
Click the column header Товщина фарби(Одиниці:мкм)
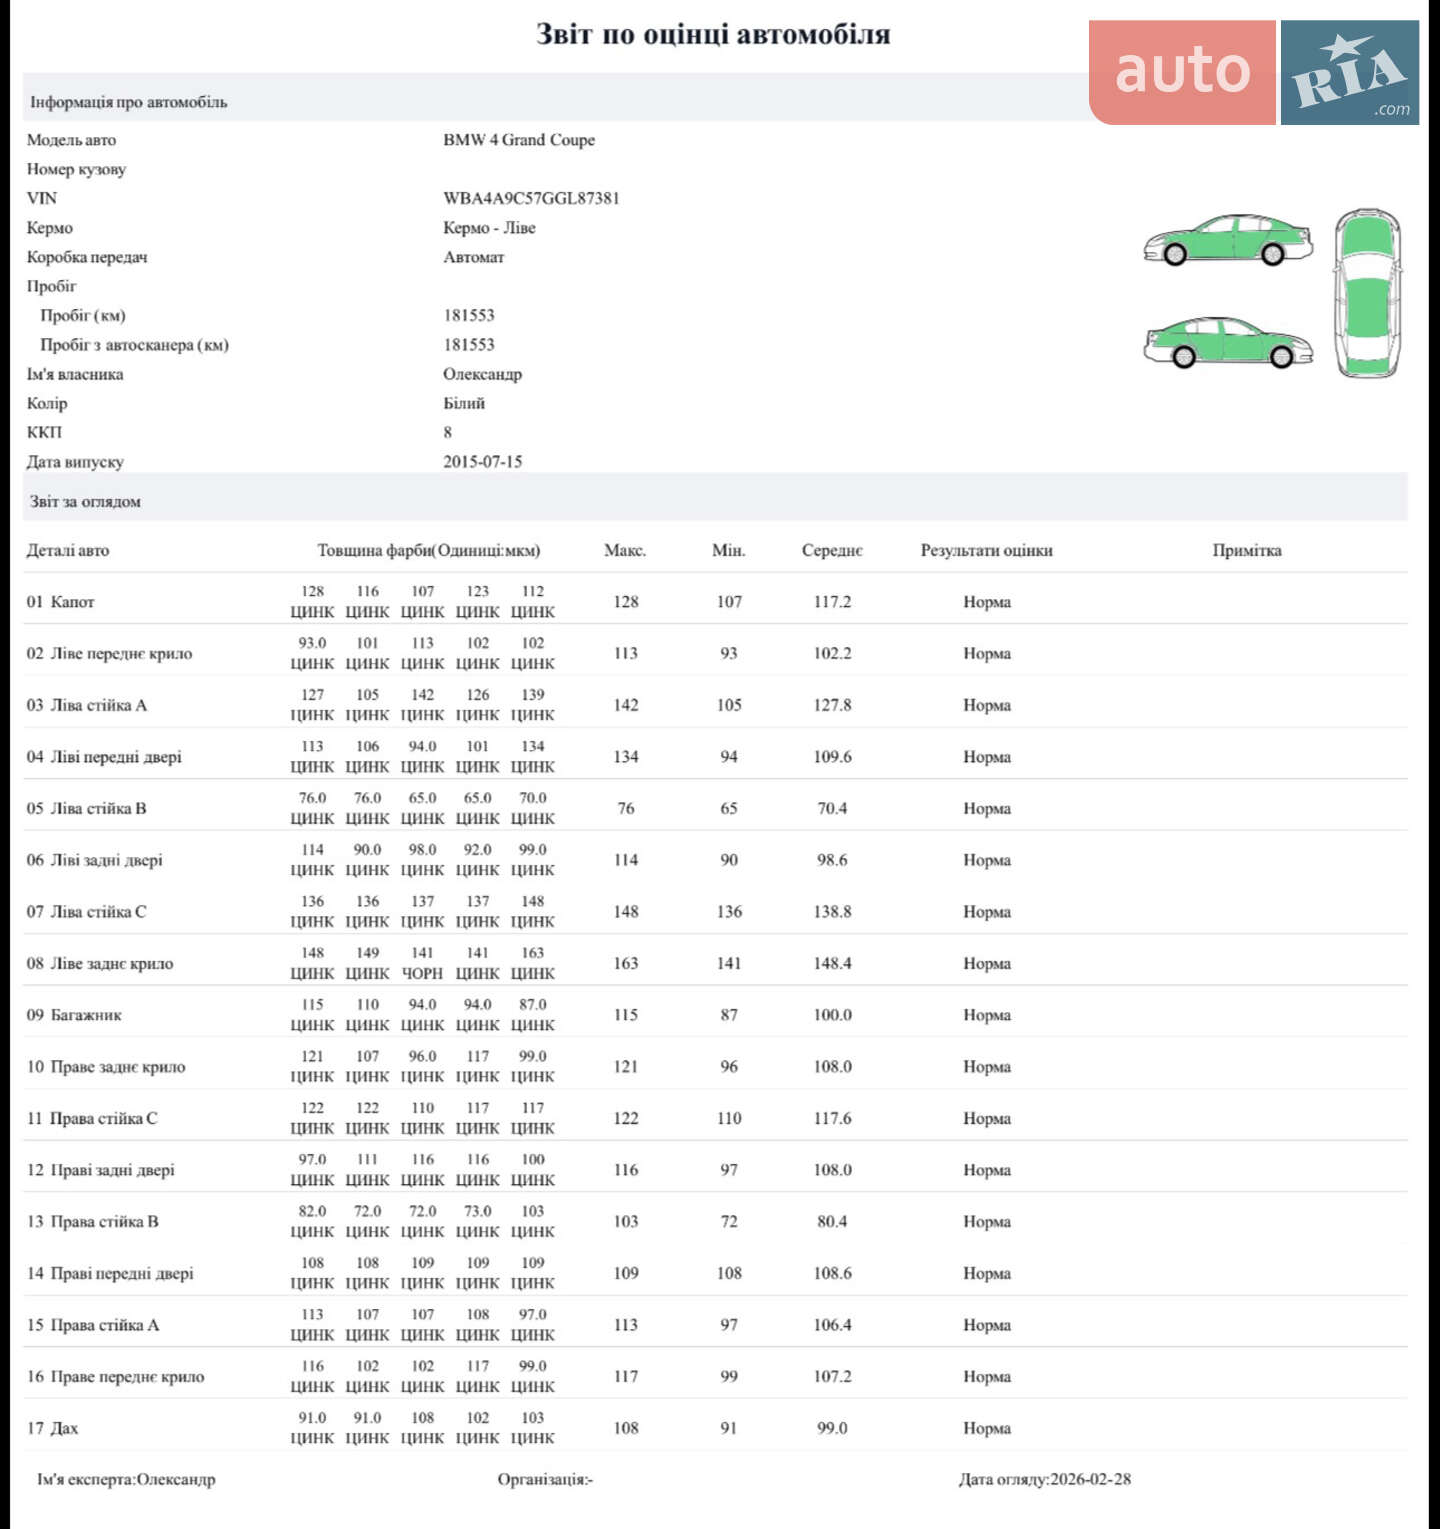coord(429,551)
